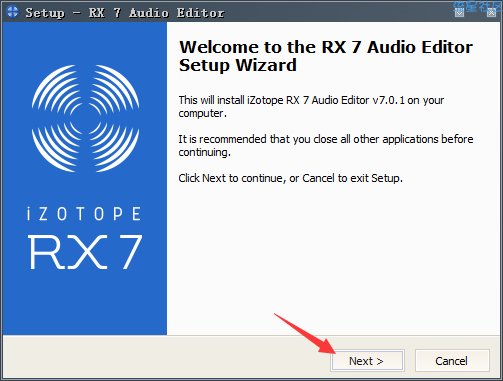The image size is (503, 381).
Task: Click the large RX 7 logo text
Action: tap(85, 252)
